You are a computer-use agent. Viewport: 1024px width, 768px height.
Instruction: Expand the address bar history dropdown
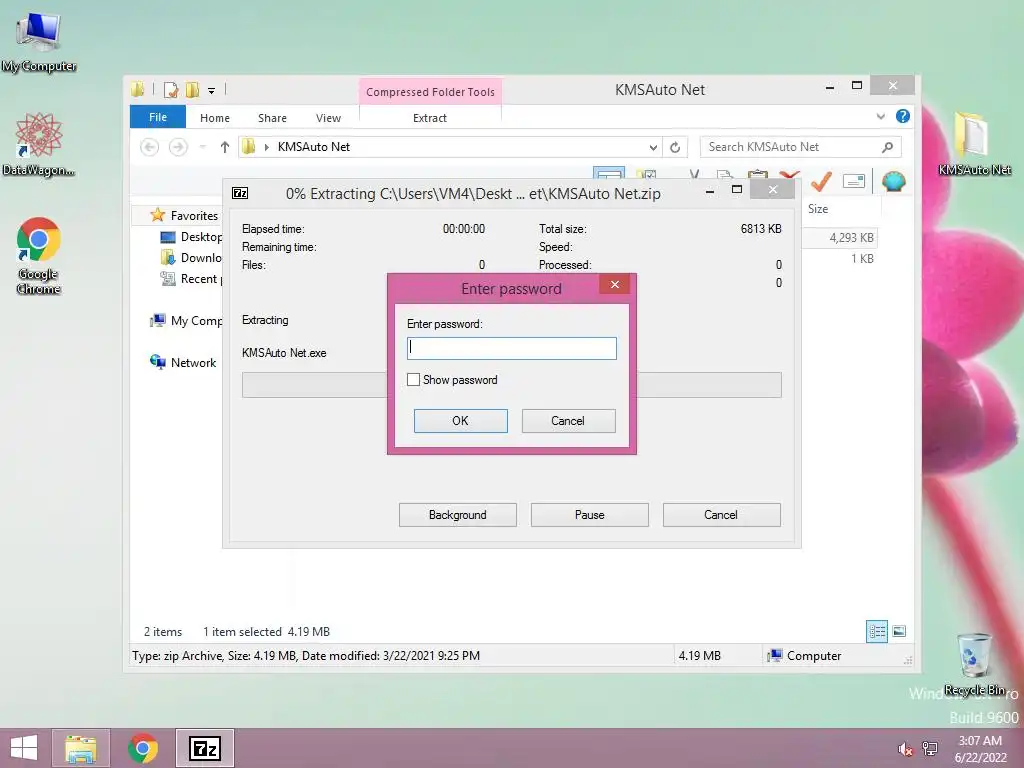(652, 148)
